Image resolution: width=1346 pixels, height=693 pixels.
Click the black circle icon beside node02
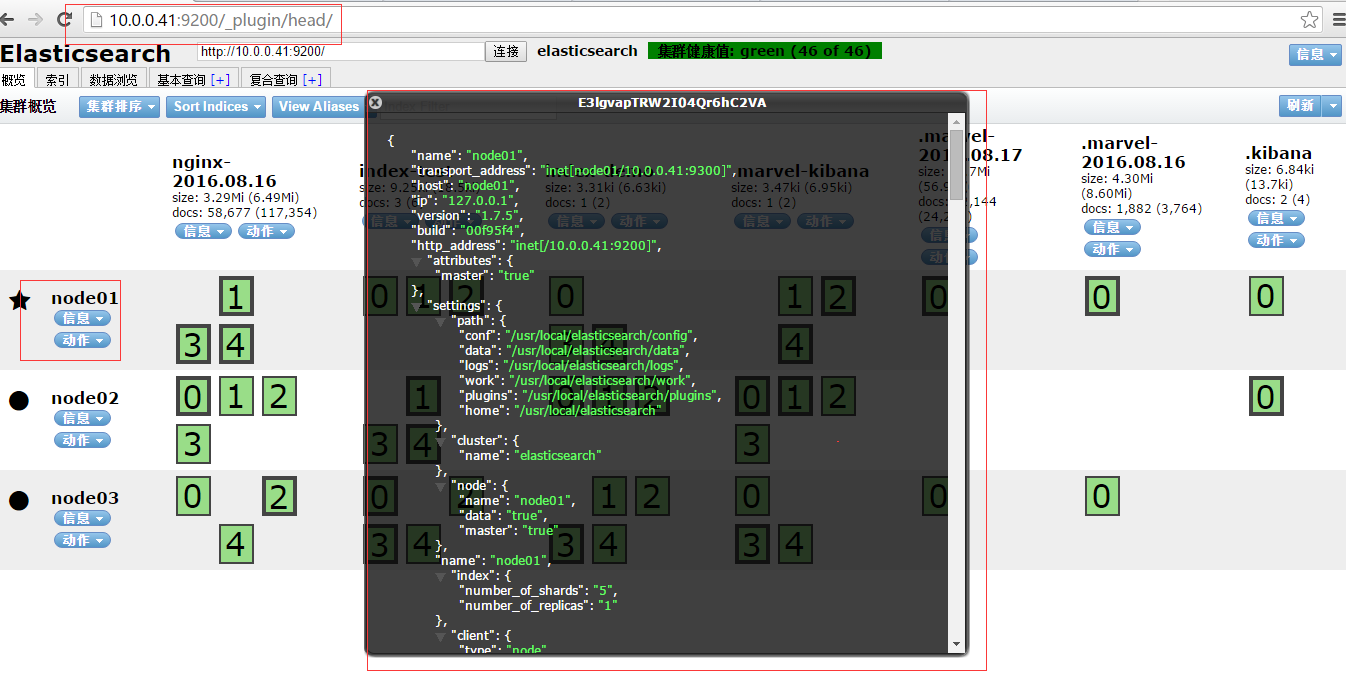coord(19,400)
